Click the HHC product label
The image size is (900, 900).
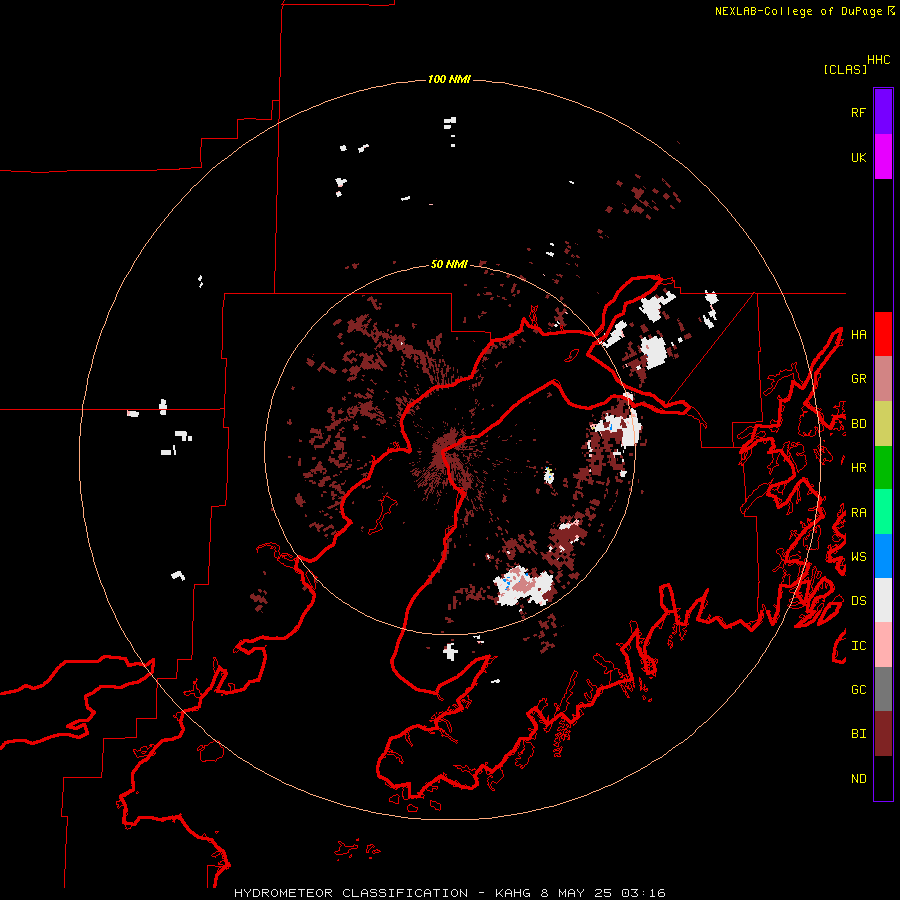click(x=878, y=60)
